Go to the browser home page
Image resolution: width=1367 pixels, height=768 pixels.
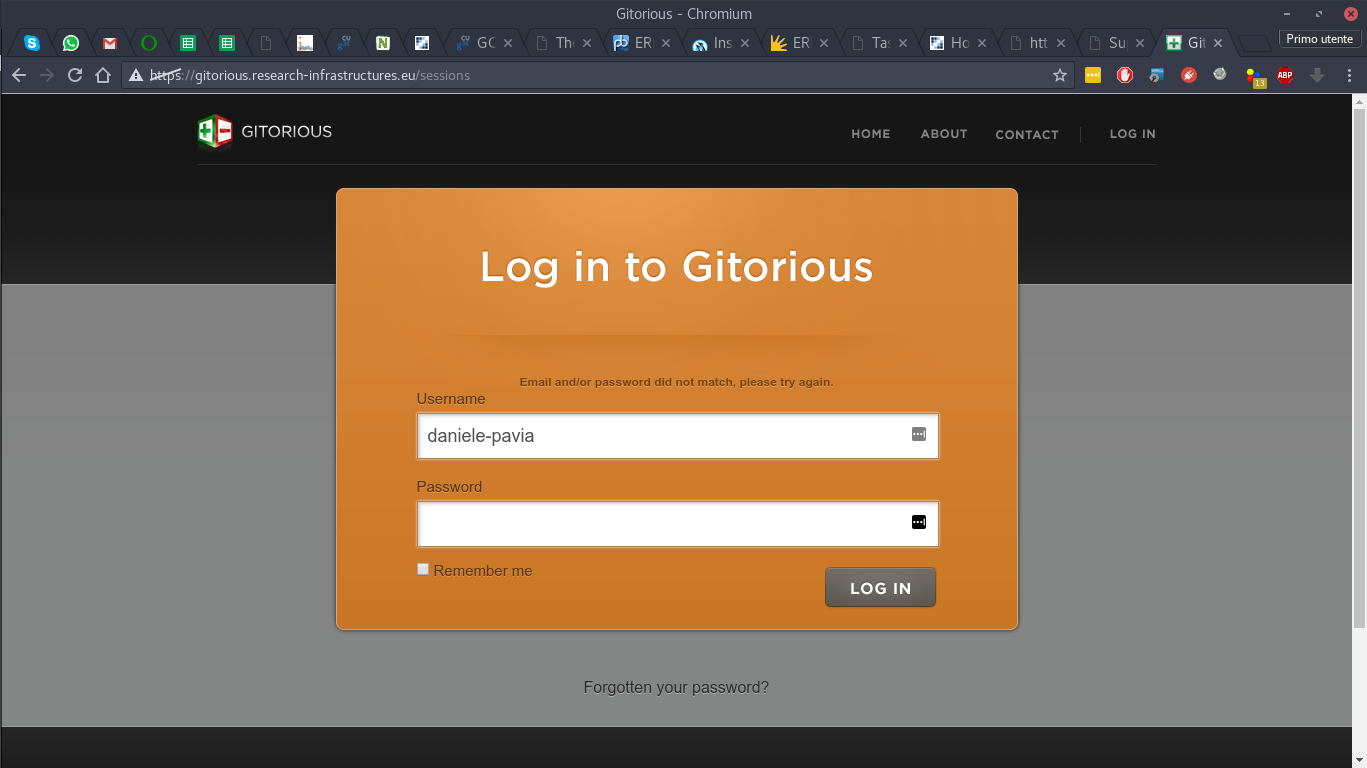point(103,75)
